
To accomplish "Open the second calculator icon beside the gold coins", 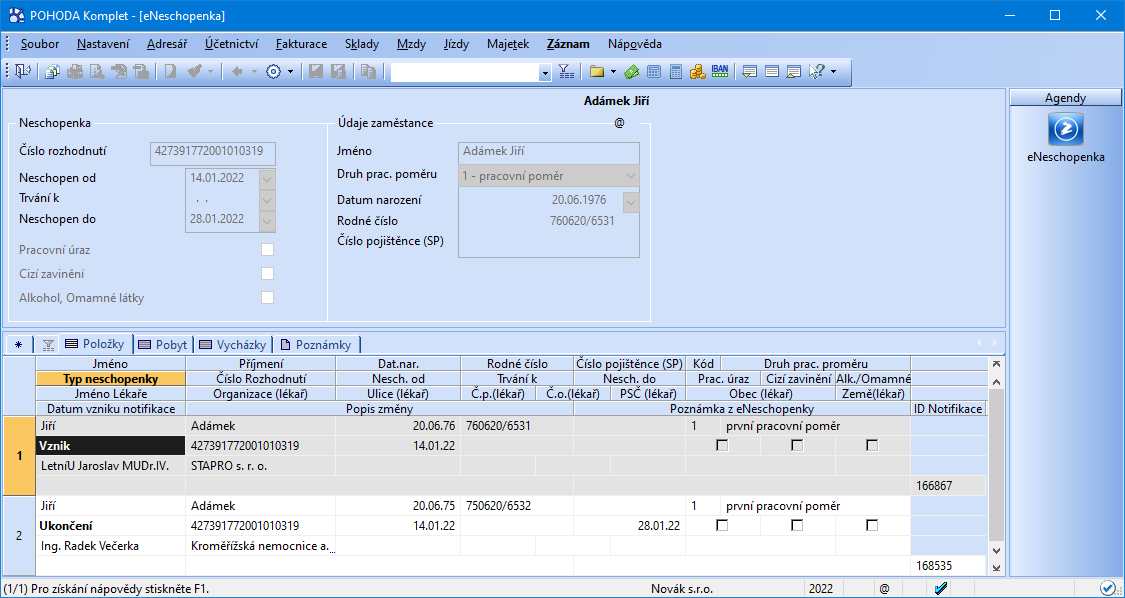I will pos(676,71).
